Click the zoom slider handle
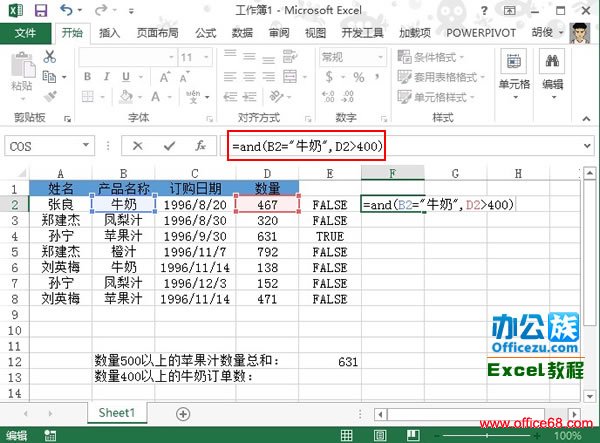The height and width of the screenshot is (443, 600). [487, 435]
